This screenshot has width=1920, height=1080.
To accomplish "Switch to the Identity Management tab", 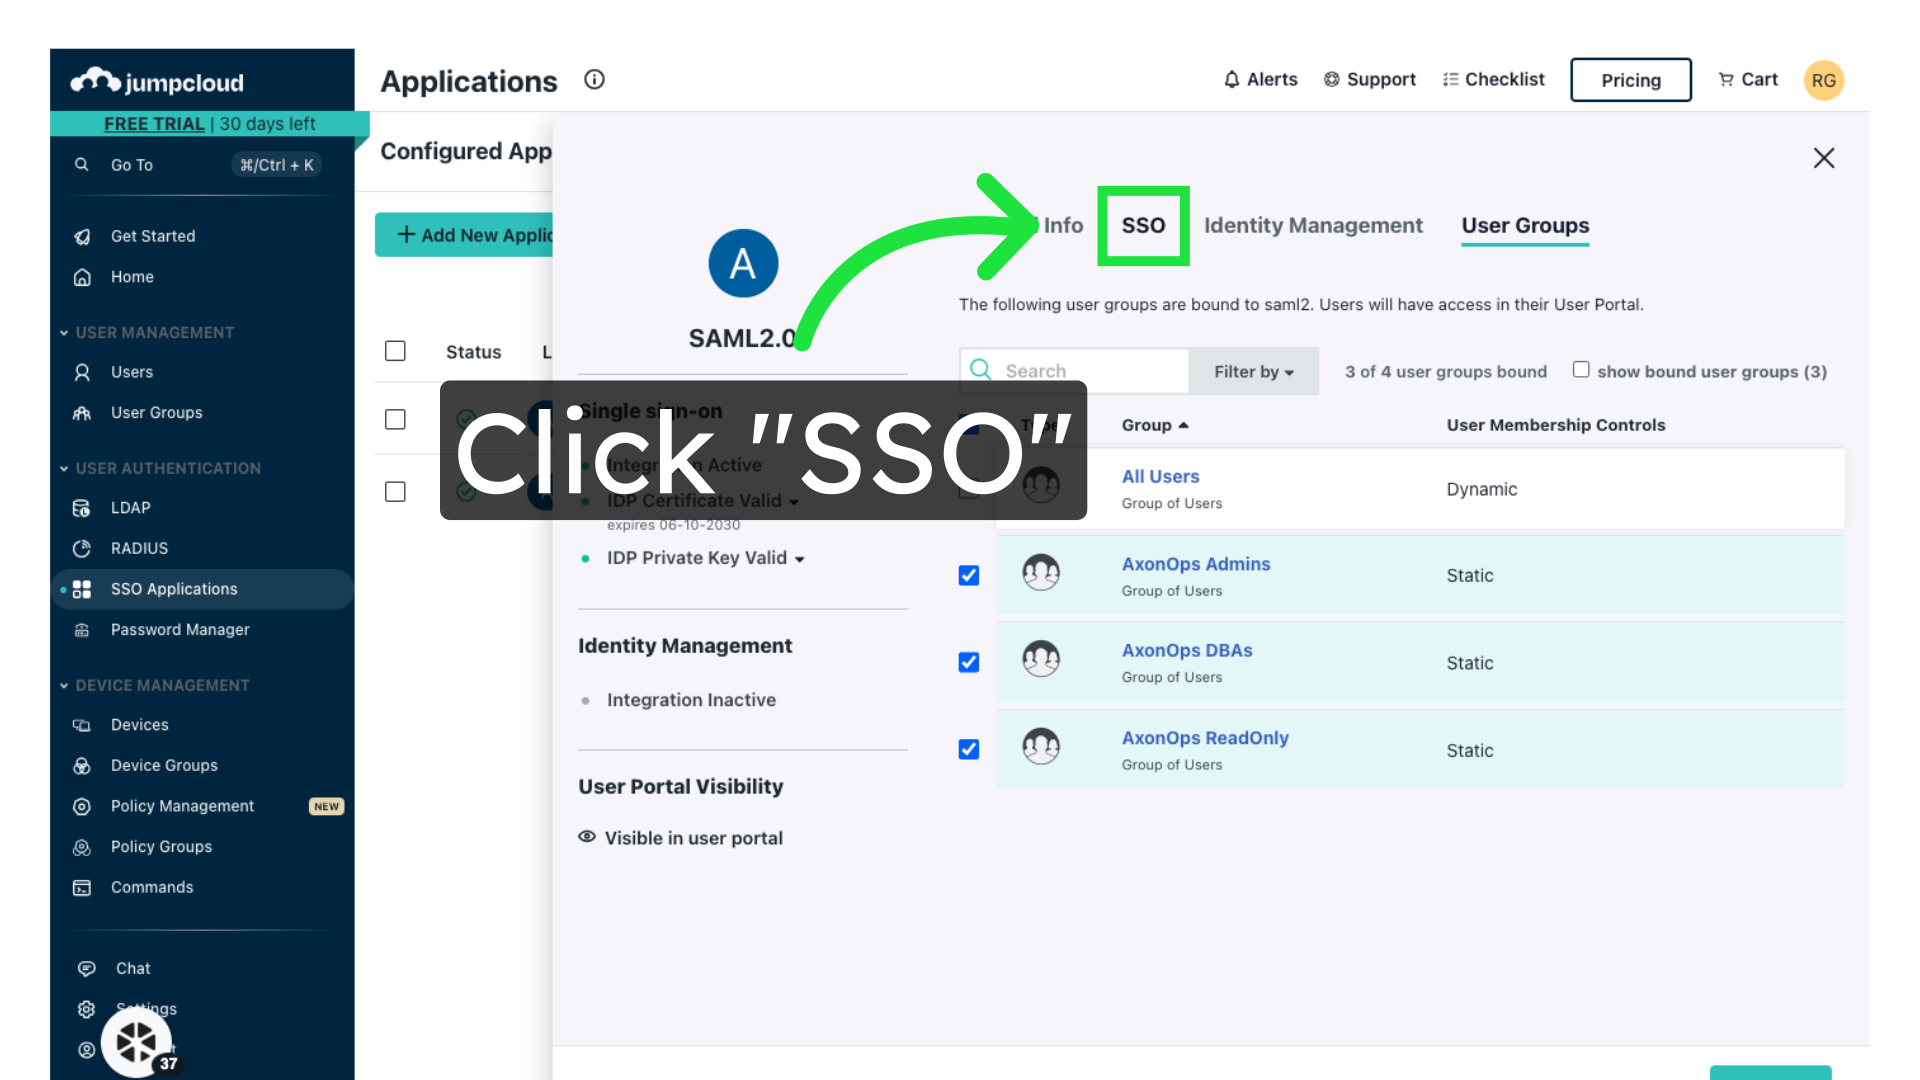I will pos(1312,226).
